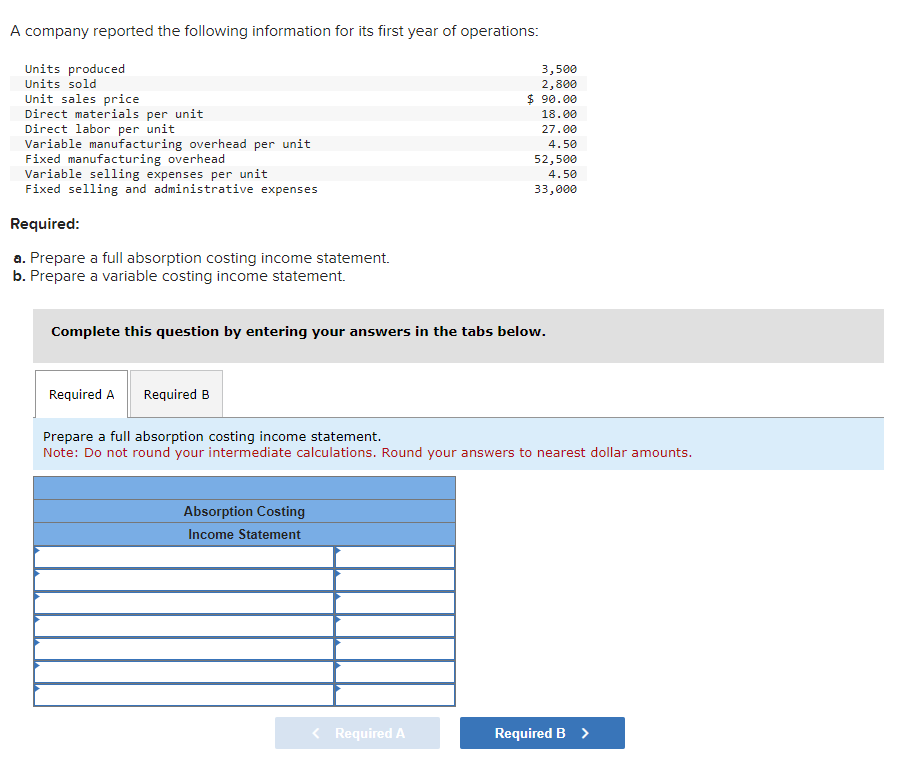Viewport: 909px width, 765px height.
Task: Select fourth row label cell in income statement
Action: [184, 626]
